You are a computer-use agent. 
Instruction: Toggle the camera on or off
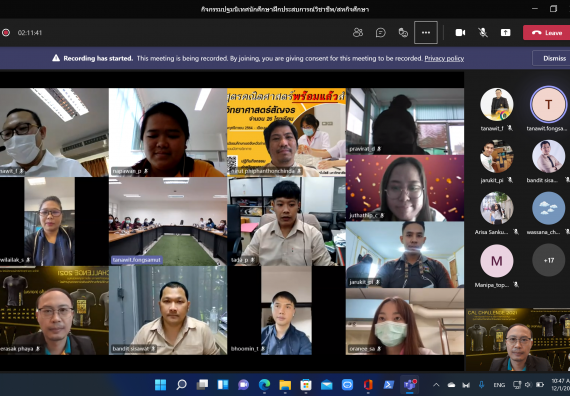pos(460,33)
